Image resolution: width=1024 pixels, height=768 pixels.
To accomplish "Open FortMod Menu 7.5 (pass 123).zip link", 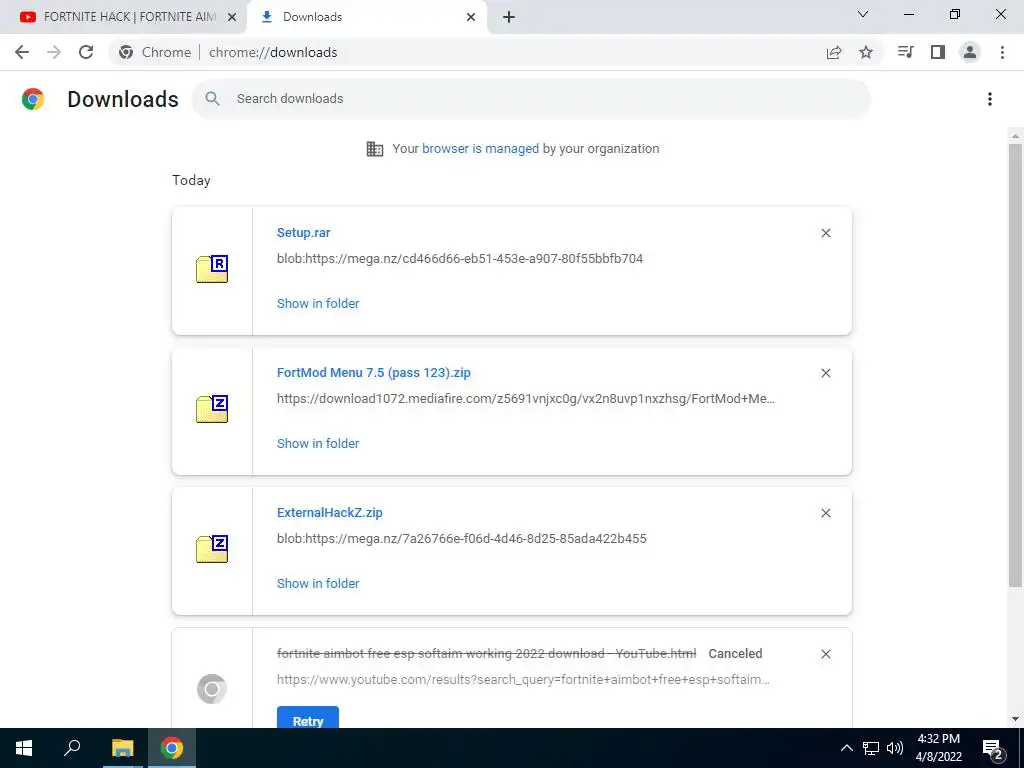I will click(x=374, y=373).
